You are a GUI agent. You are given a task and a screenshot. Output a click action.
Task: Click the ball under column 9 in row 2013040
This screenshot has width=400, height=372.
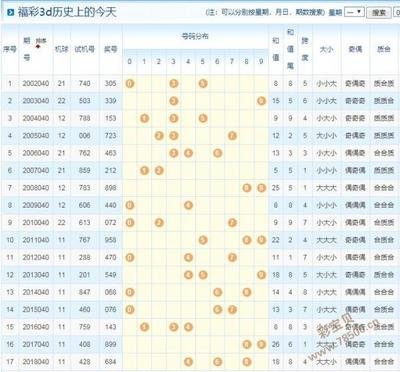click(x=261, y=275)
